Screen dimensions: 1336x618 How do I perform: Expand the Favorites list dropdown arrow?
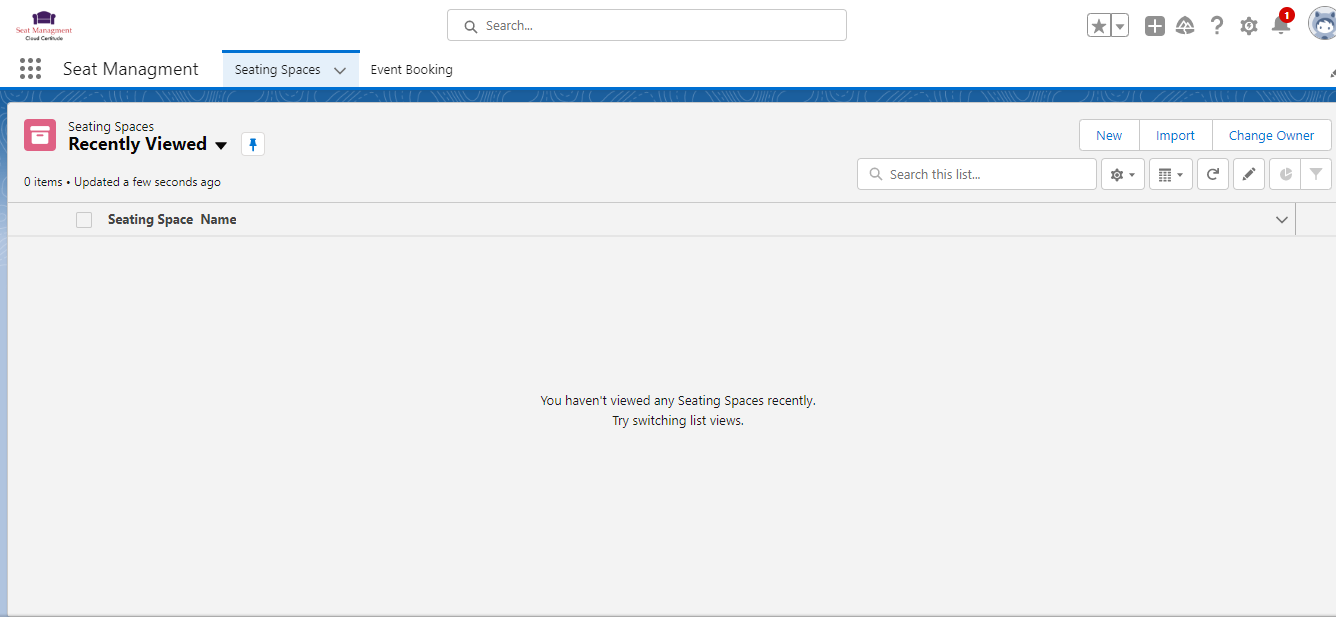click(x=1120, y=26)
